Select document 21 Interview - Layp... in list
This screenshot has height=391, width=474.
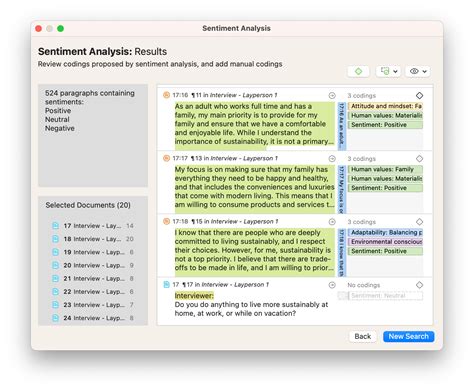[x=93, y=278]
